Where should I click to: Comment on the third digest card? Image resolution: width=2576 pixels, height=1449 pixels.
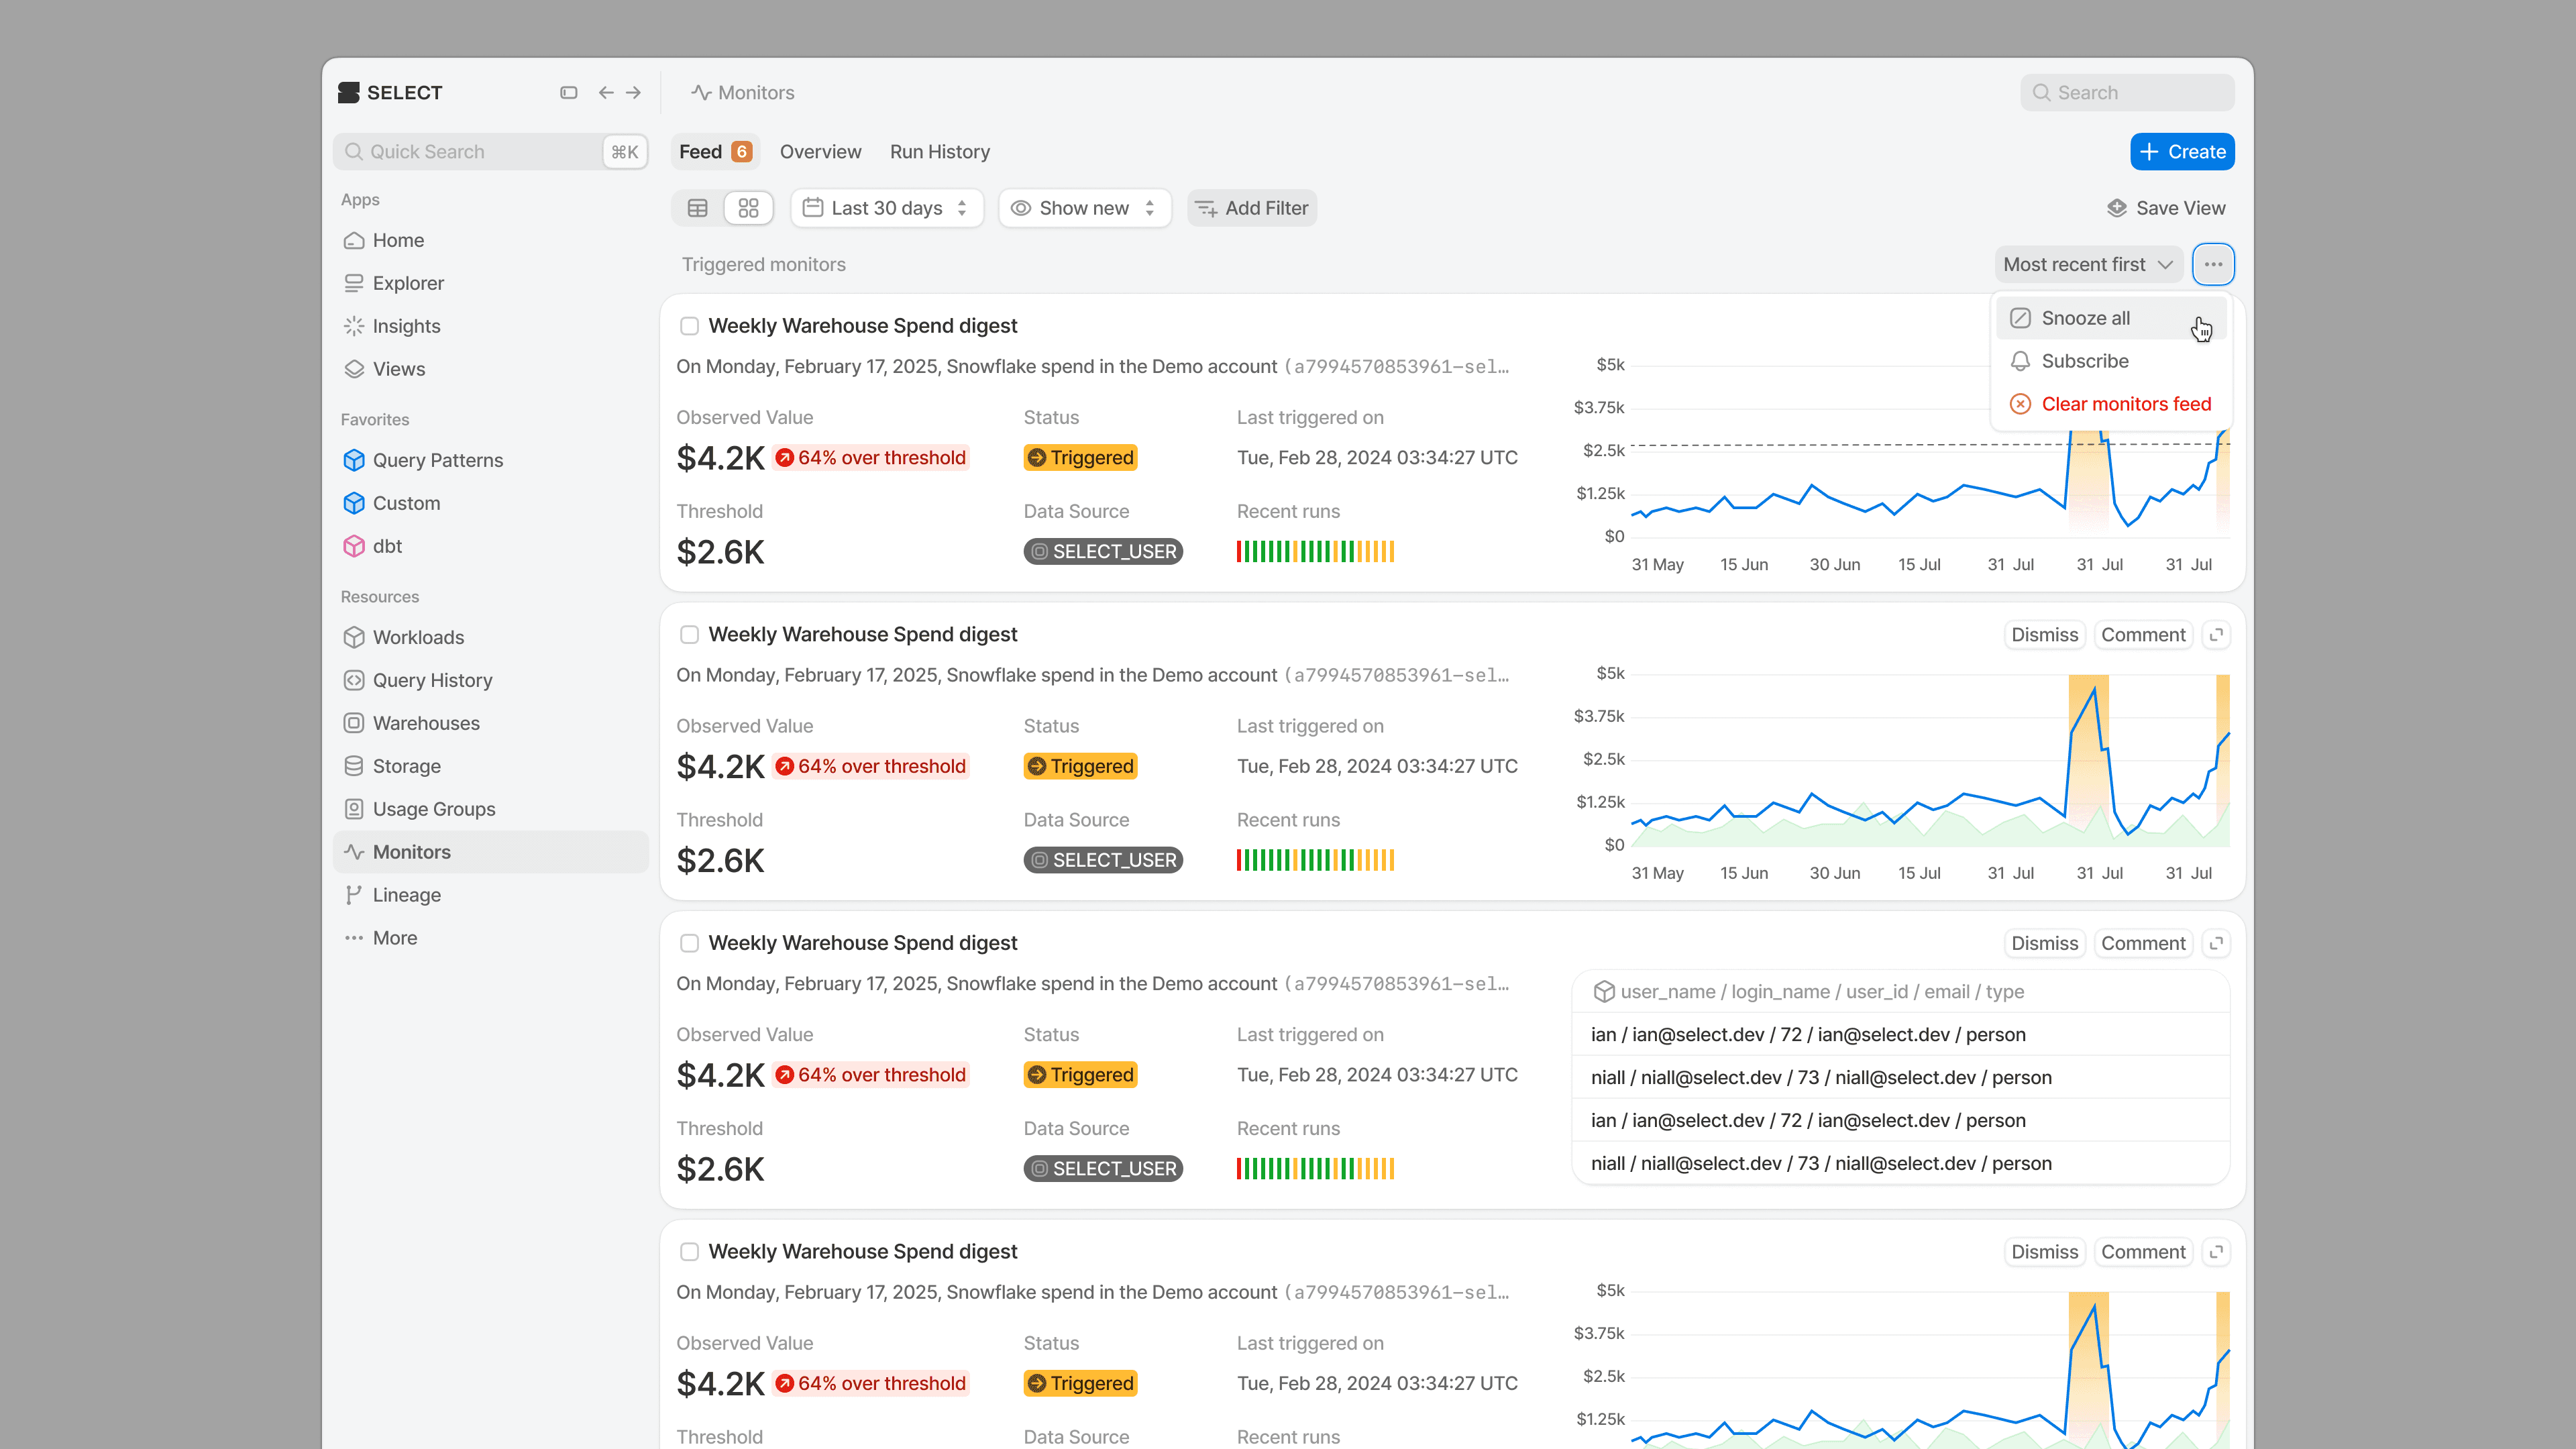click(x=2143, y=944)
